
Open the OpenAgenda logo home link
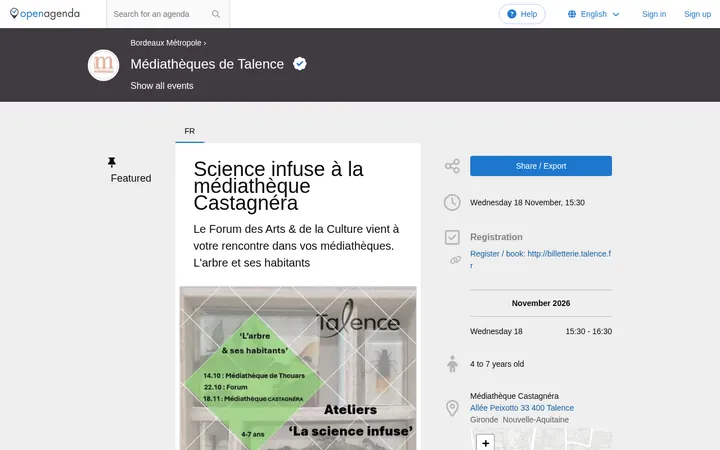coord(45,14)
